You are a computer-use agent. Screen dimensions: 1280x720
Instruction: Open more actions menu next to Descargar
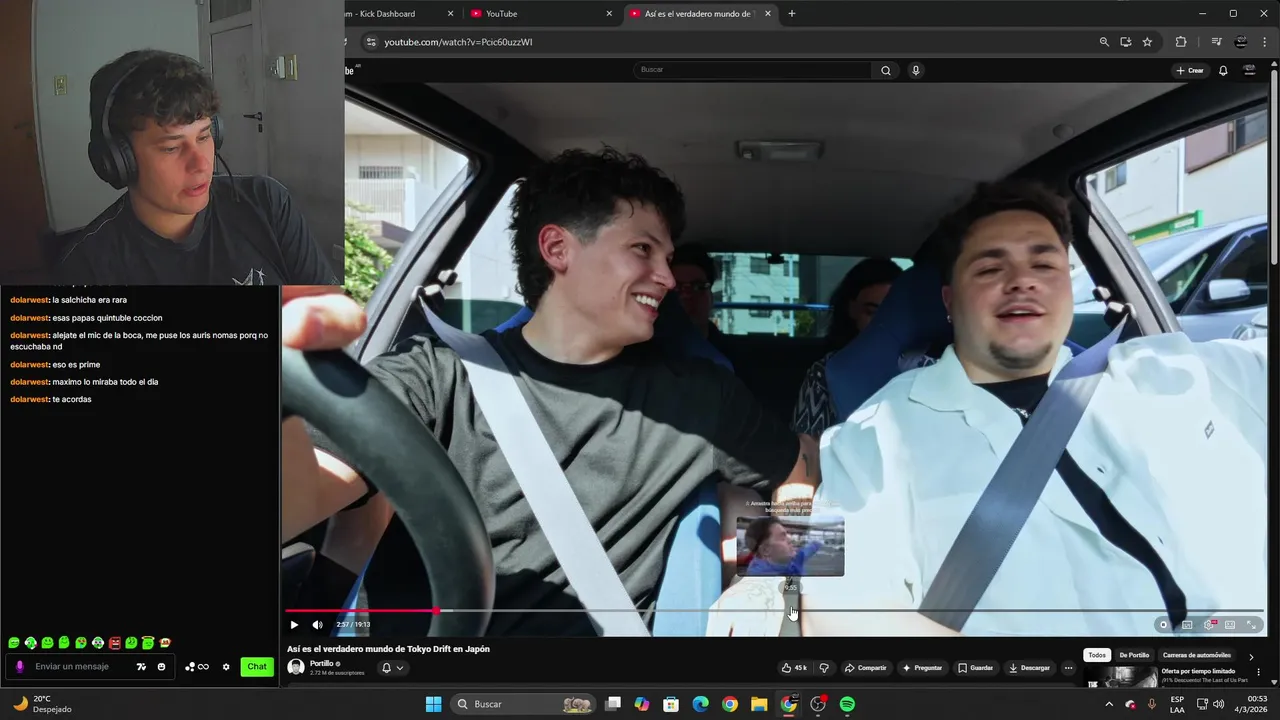(1069, 668)
